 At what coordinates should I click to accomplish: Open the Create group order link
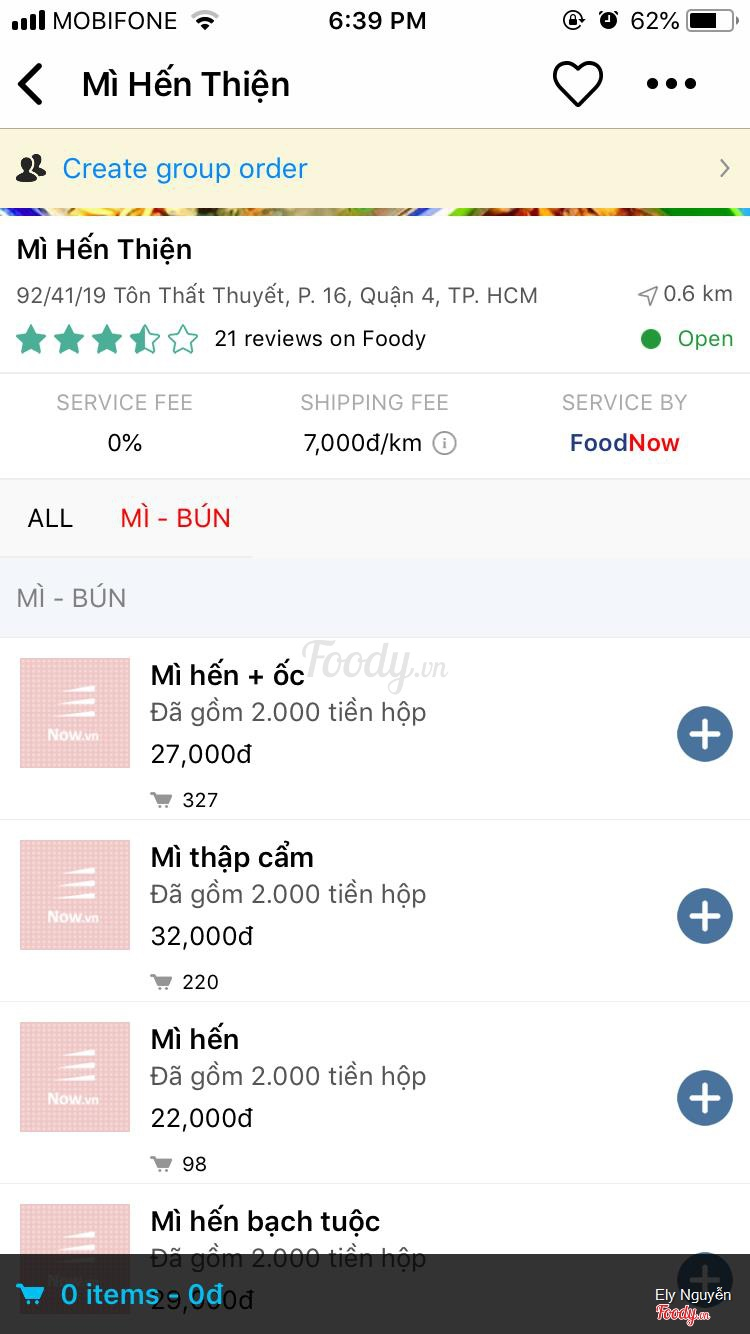click(185, 168)
